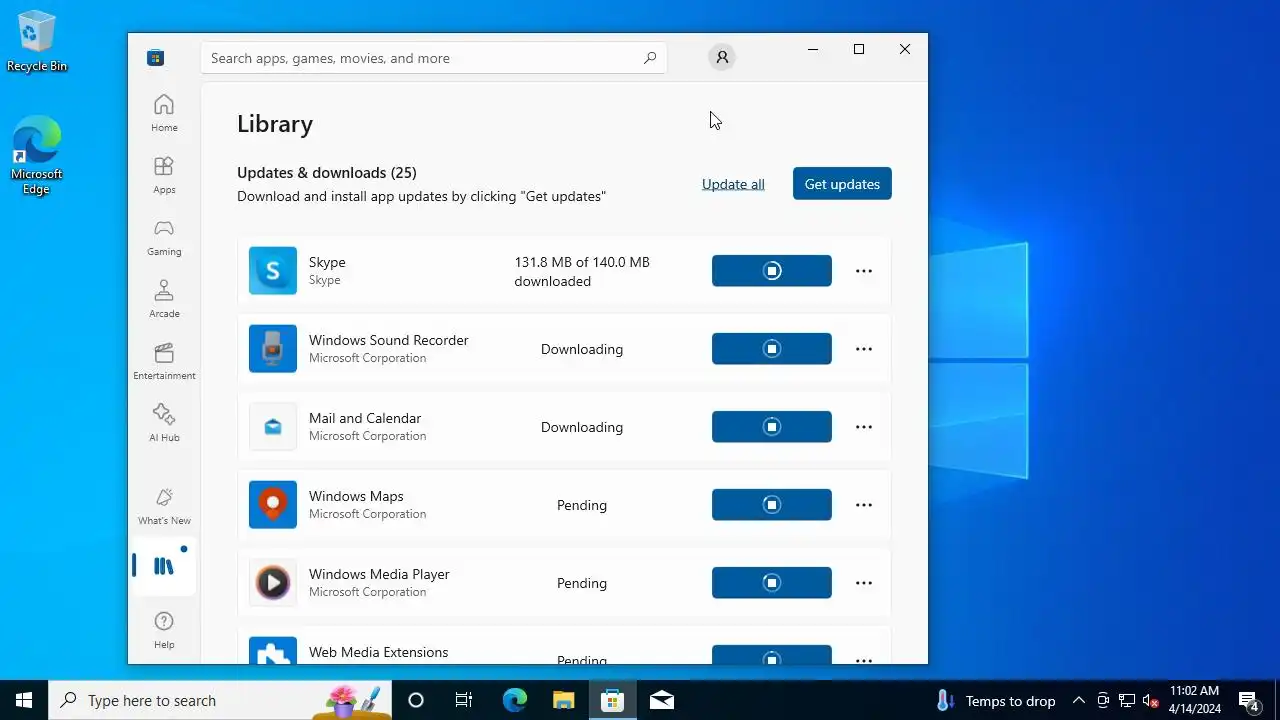Select the Windows Media Player title
Image resolution: width=1280 pixels, height=720 pixels.
379,574
